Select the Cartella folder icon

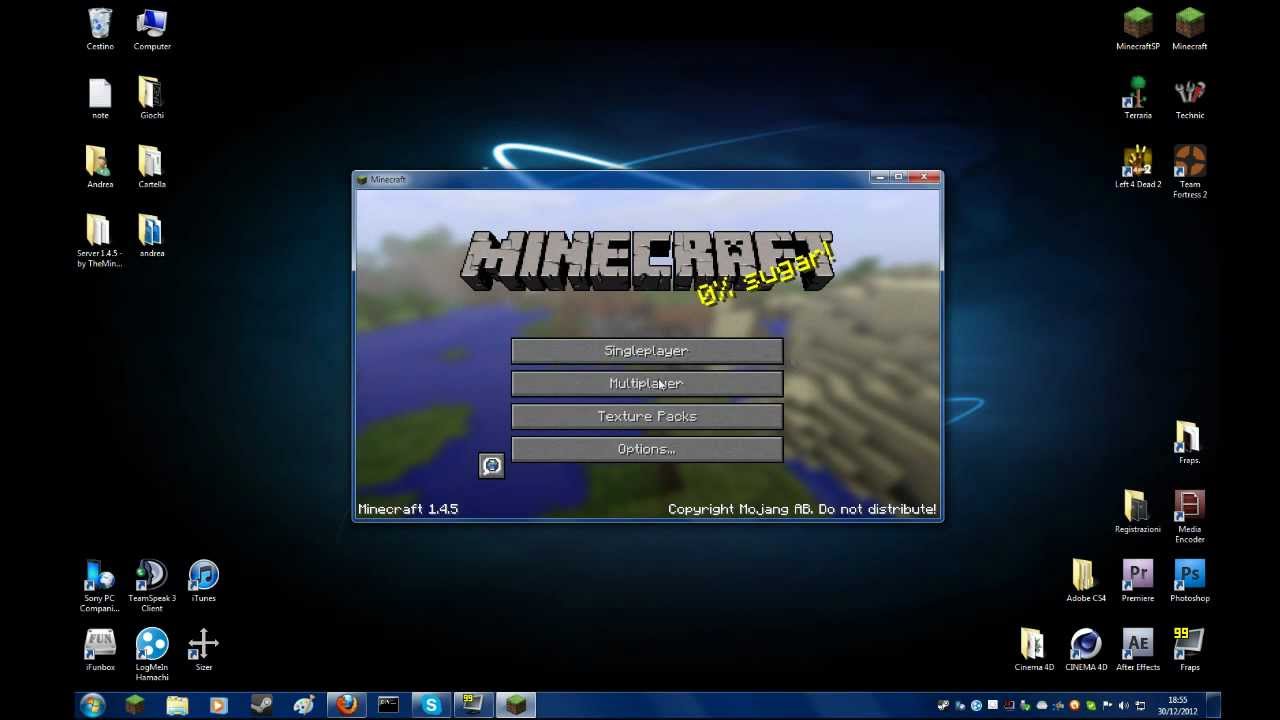[152, 167]
